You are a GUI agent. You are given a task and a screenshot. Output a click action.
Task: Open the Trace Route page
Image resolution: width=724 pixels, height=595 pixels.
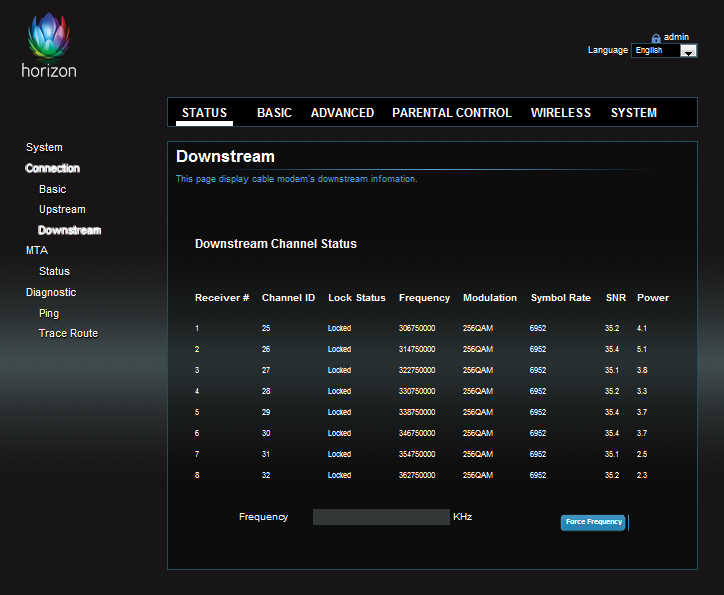pos(68,333)
